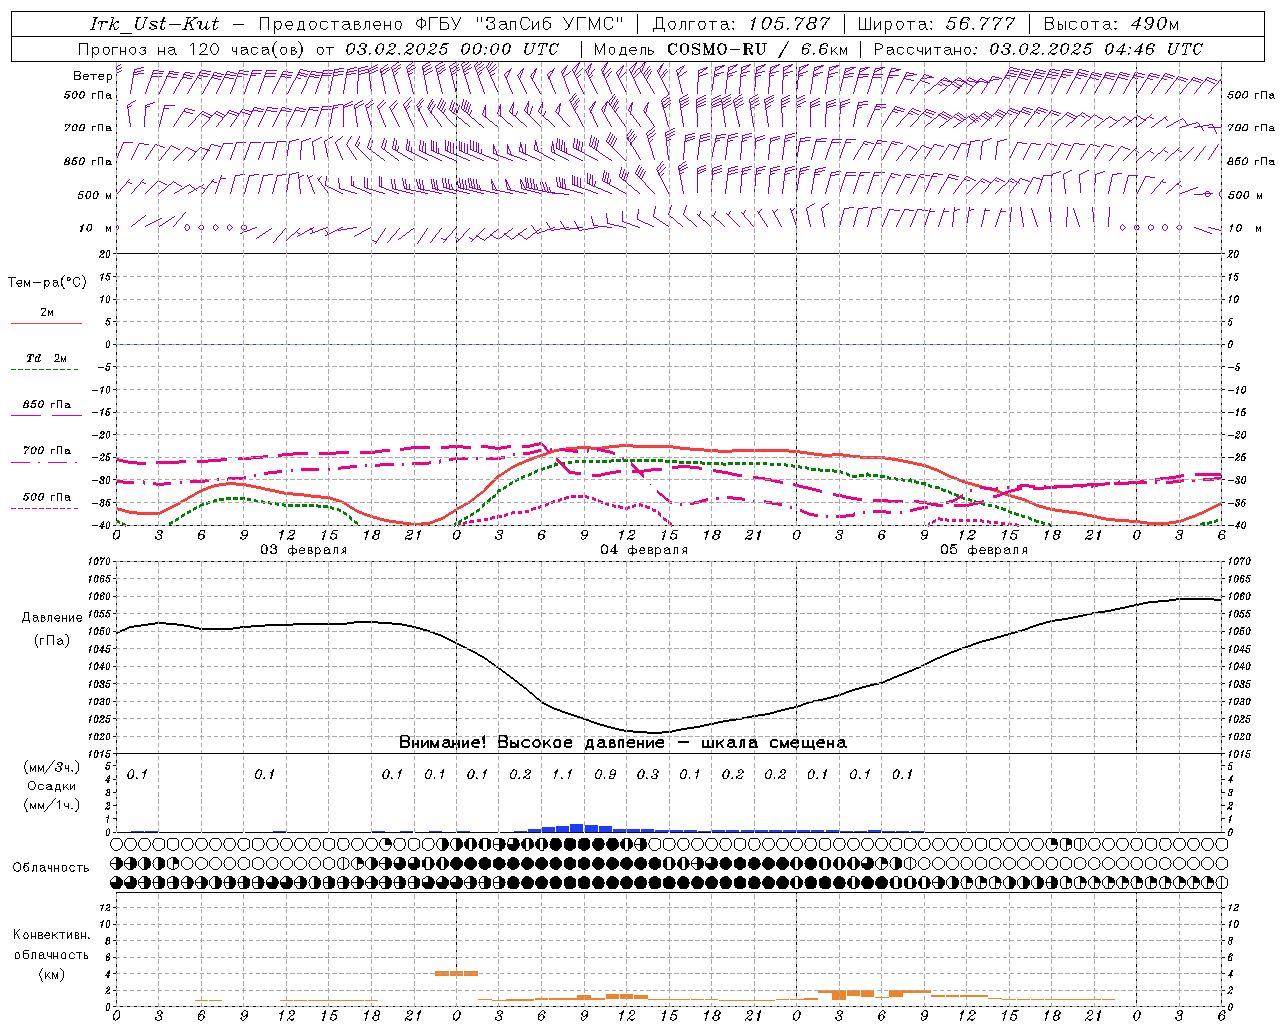This screenshot has height=1024, width=1280.
Task: Click the tall orange convective bar at 4 km
Action: [x=456, y=972]
